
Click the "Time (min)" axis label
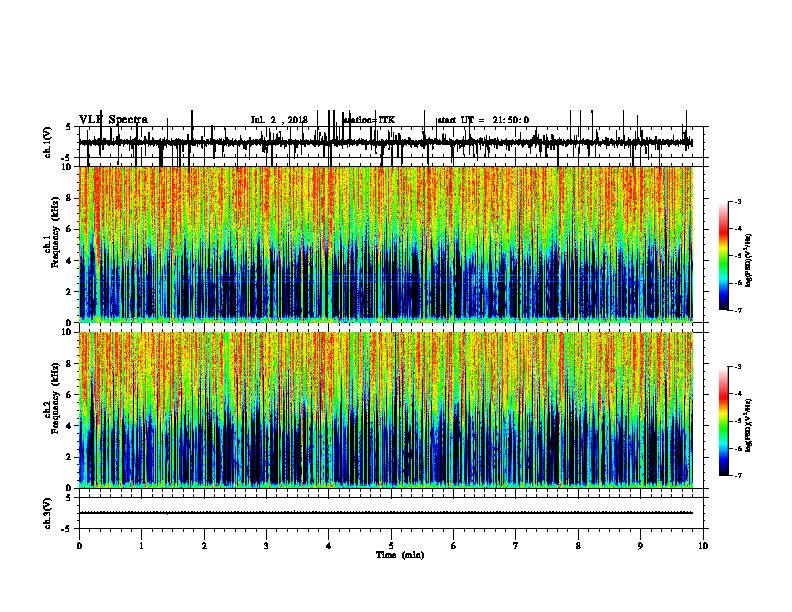[400, 555]
